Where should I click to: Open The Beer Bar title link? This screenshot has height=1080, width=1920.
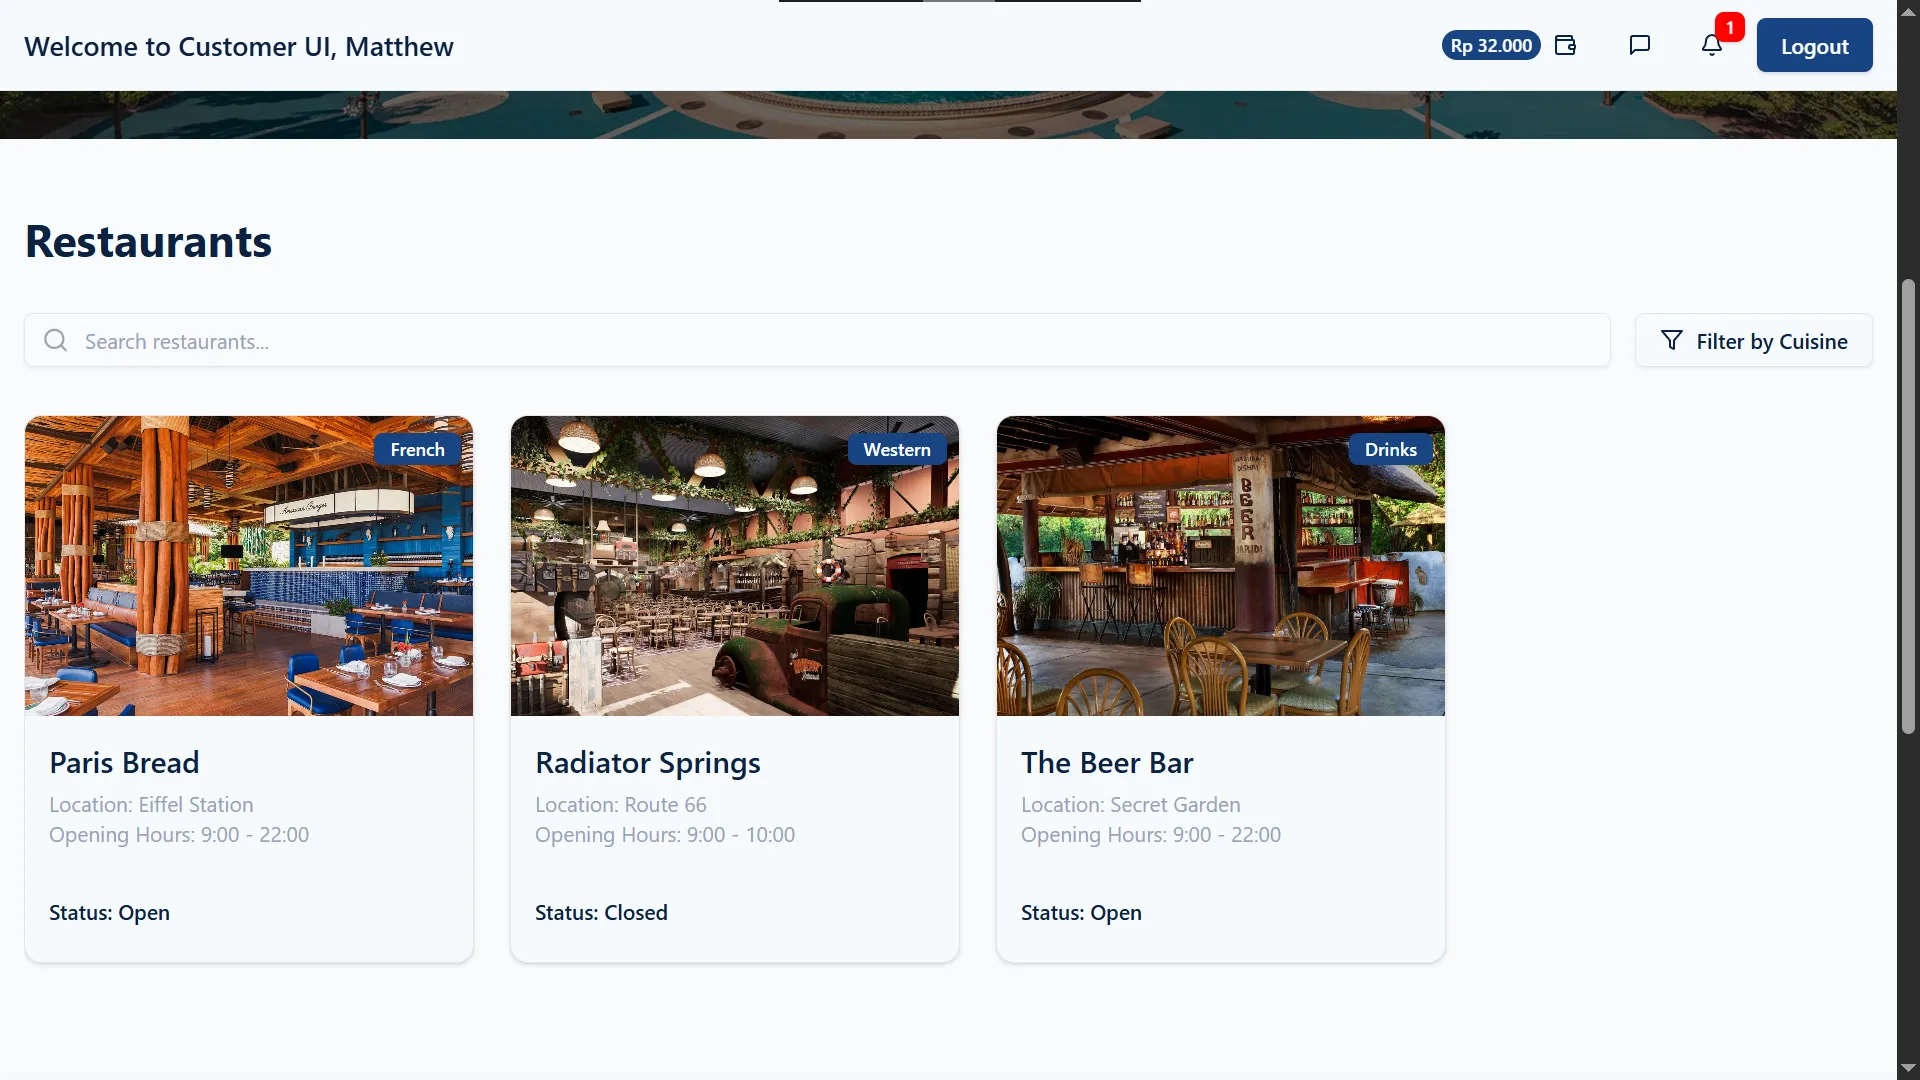click(1107, 763)
